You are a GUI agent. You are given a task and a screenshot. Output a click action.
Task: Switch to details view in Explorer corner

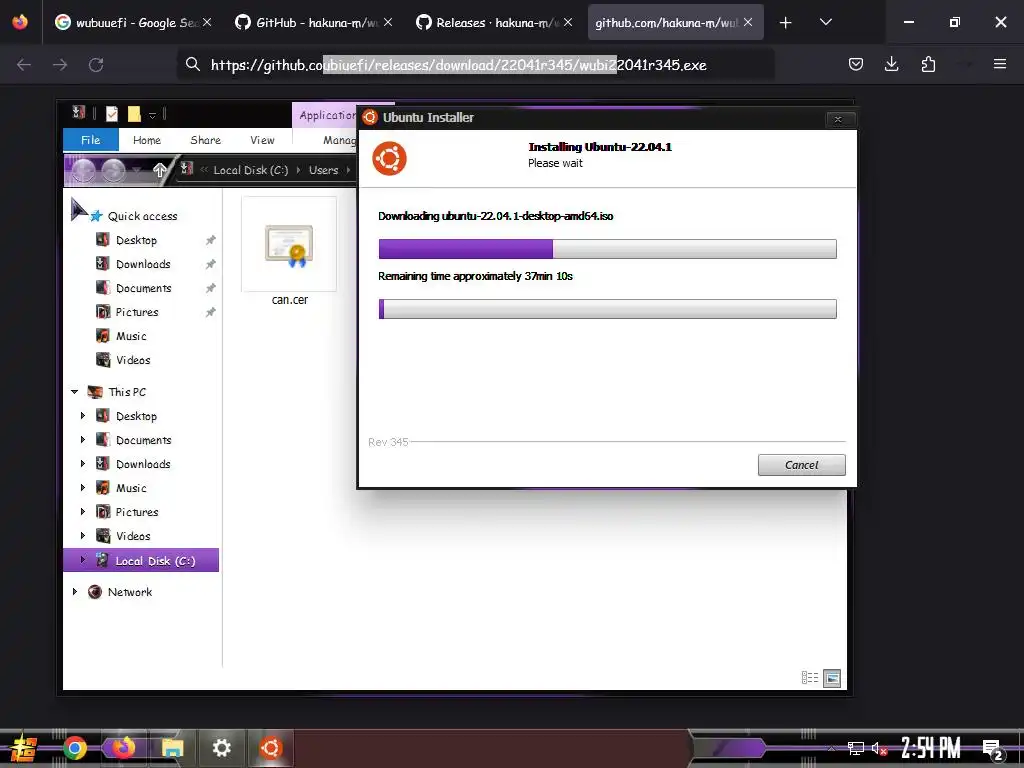coord(810,678)
